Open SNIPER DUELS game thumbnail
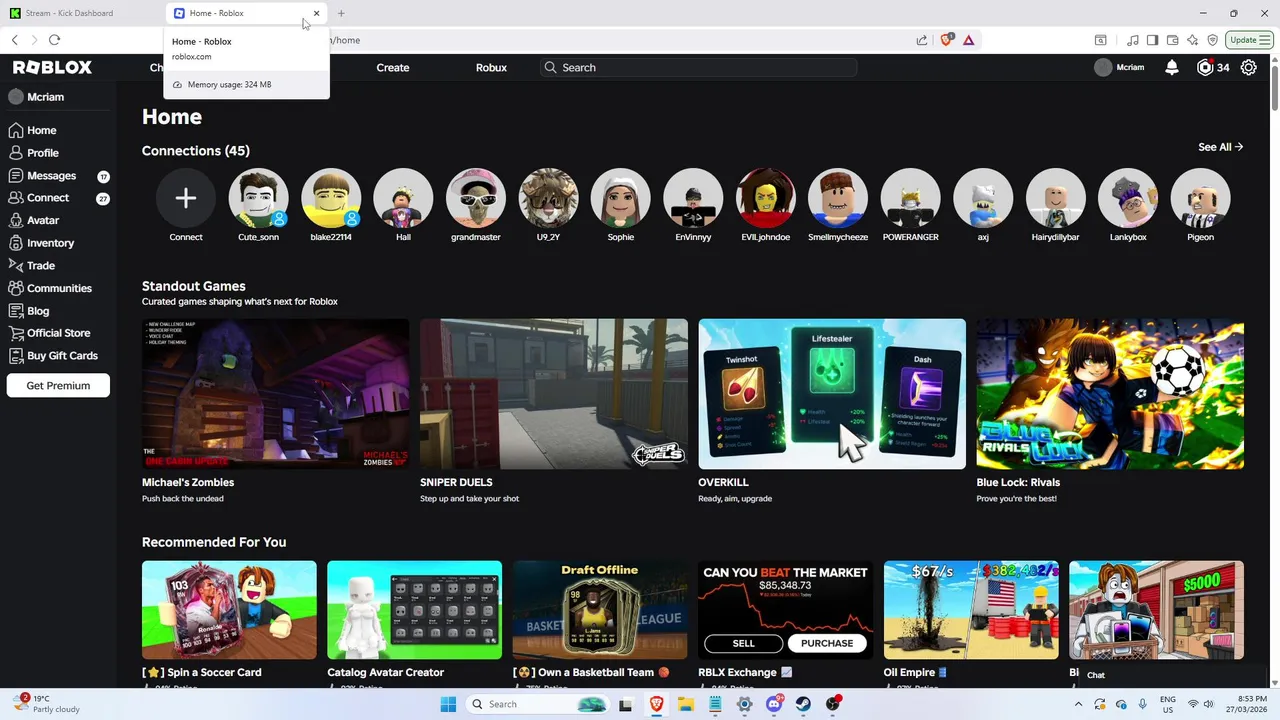The height and width of the screenshot is (720, 1280). (554, 394)
